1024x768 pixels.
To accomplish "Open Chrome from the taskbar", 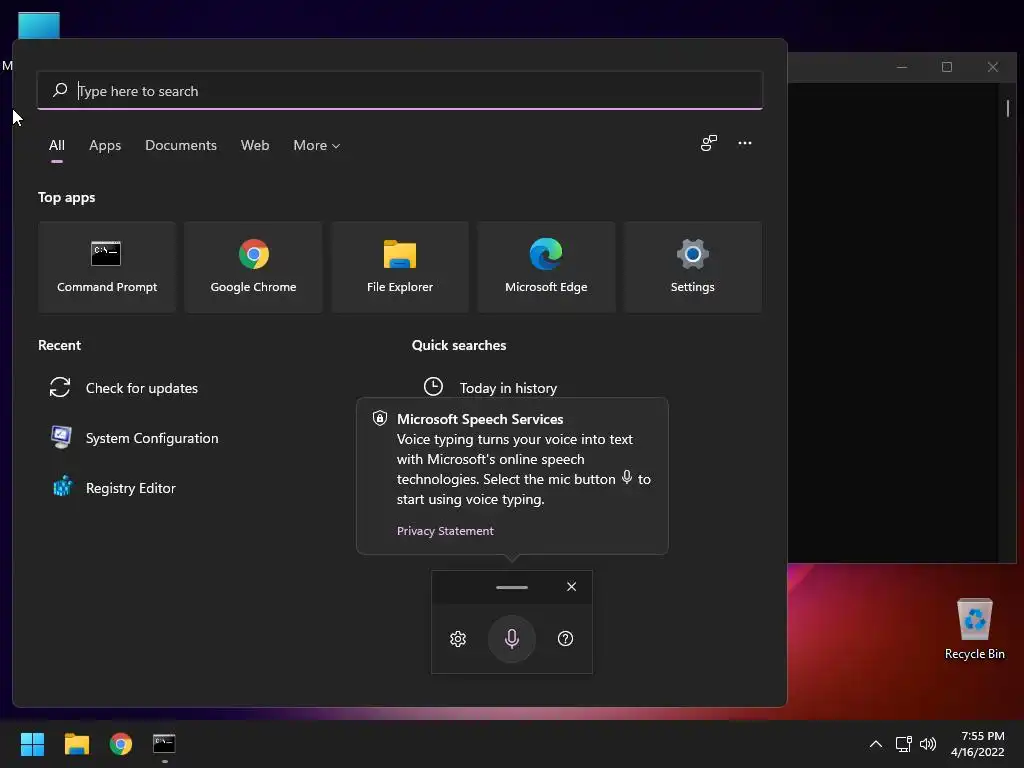I will tap(121, 744).
